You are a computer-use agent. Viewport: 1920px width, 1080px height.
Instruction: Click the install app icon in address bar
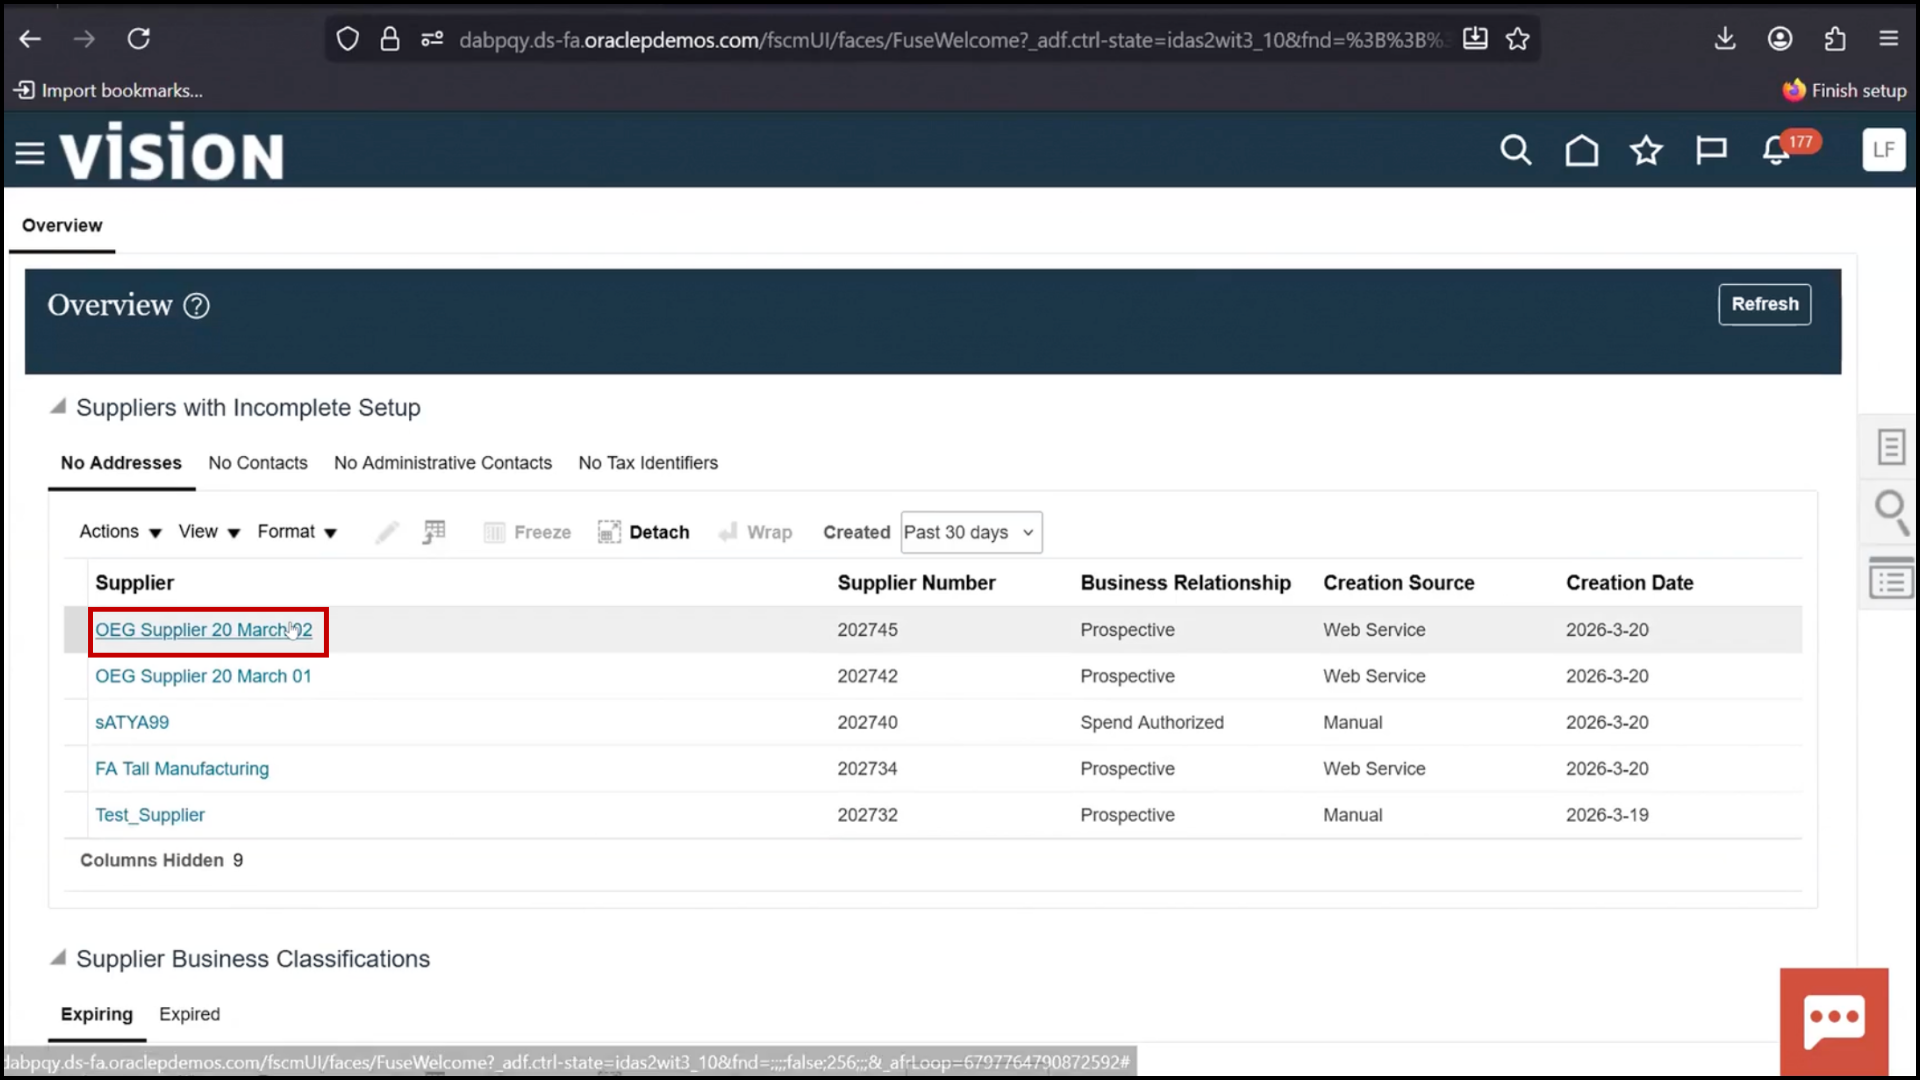click(x=1475, y=39)
